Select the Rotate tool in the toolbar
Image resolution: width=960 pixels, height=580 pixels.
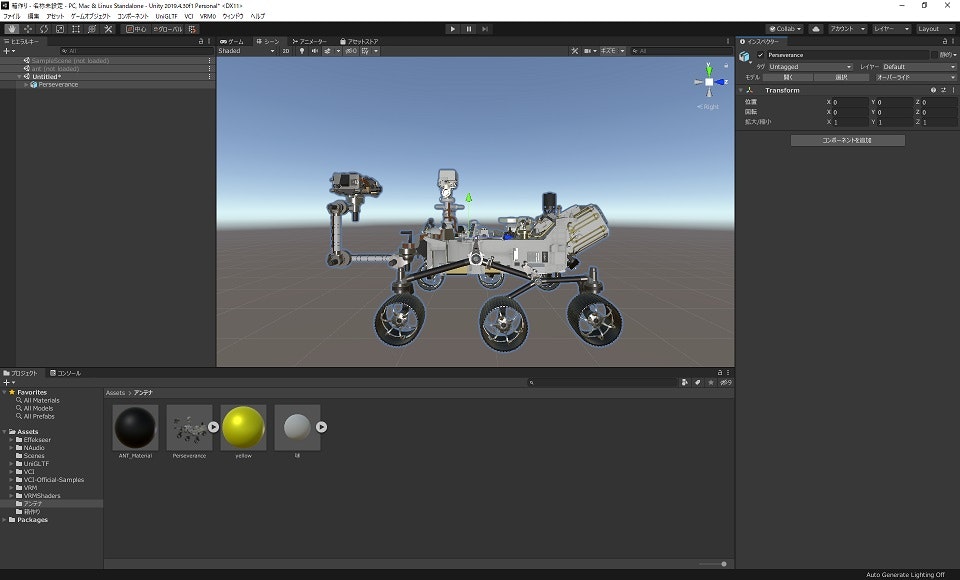click(43, 29)
